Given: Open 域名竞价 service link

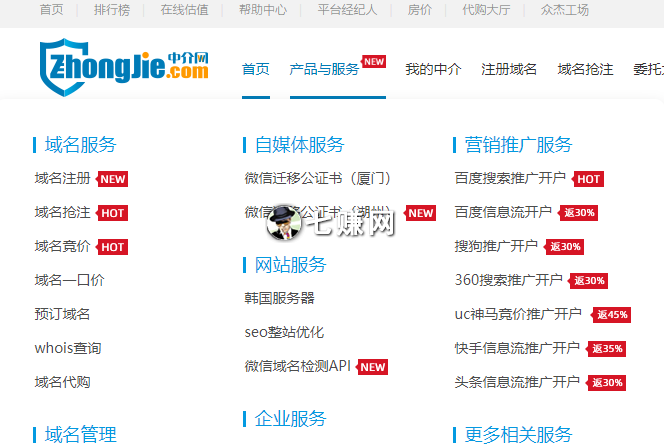Looking at the screenshot, I should click(62, 246).
